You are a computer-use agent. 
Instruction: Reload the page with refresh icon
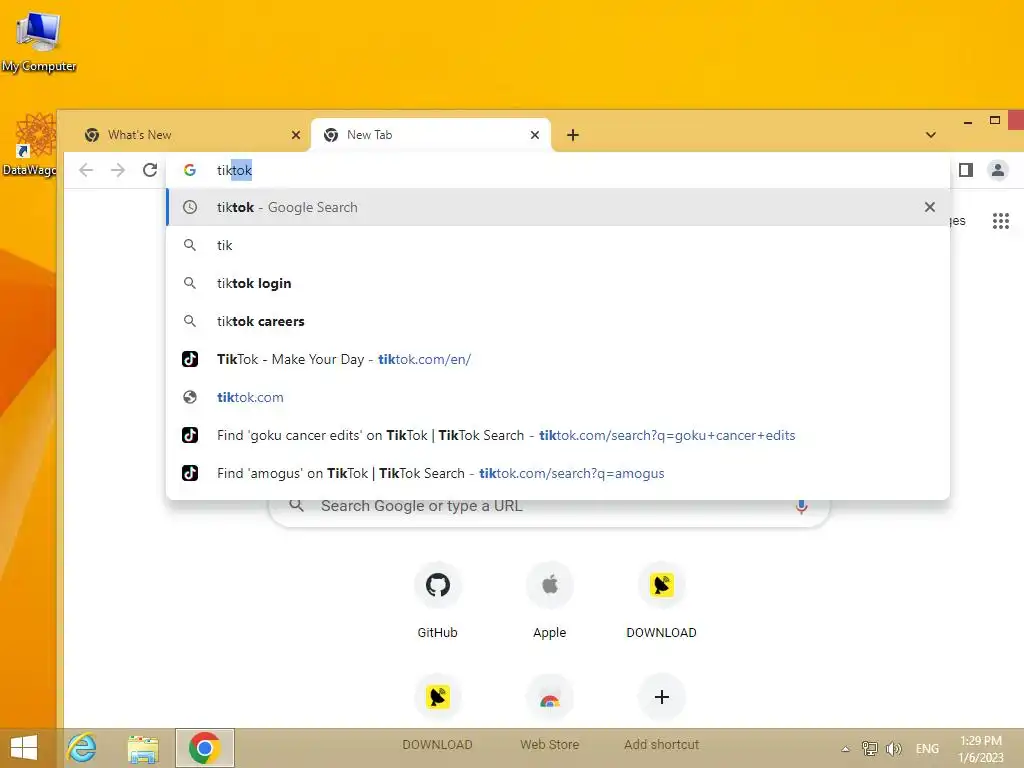150,170
